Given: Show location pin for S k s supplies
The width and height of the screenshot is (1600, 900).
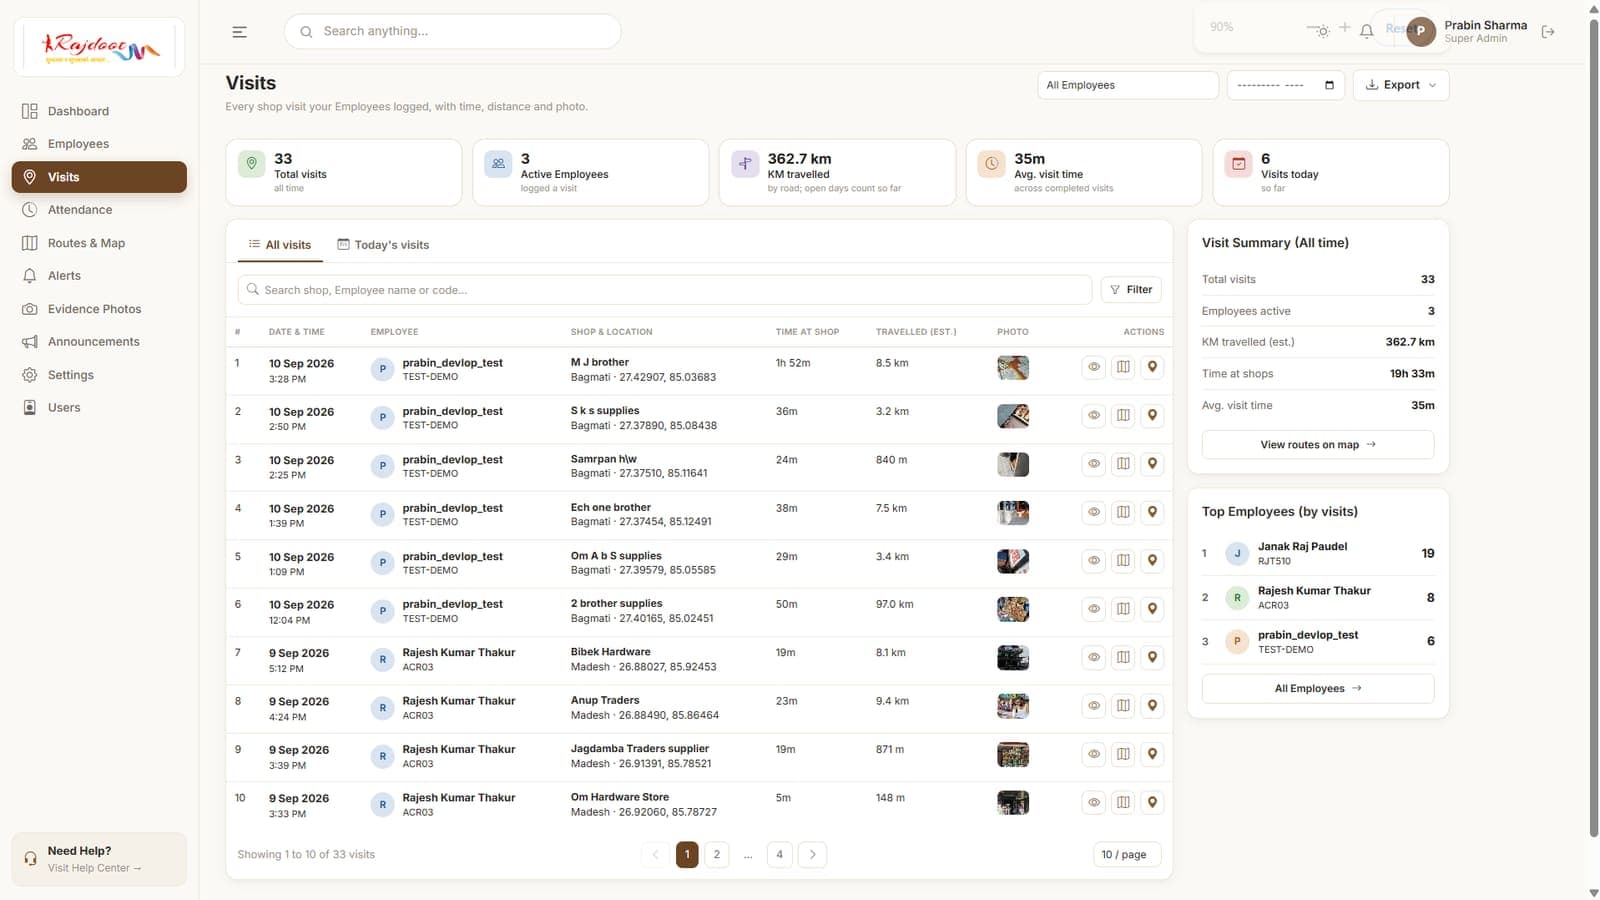Looking at the screenshot, I should click(x=1152, y=415).
